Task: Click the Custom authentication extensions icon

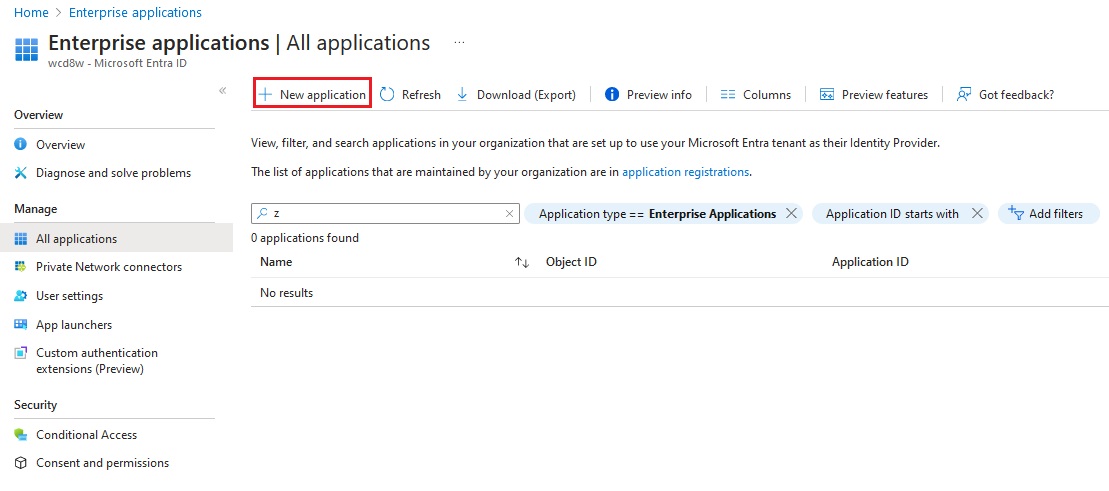Action: click(x=21, y=352)
